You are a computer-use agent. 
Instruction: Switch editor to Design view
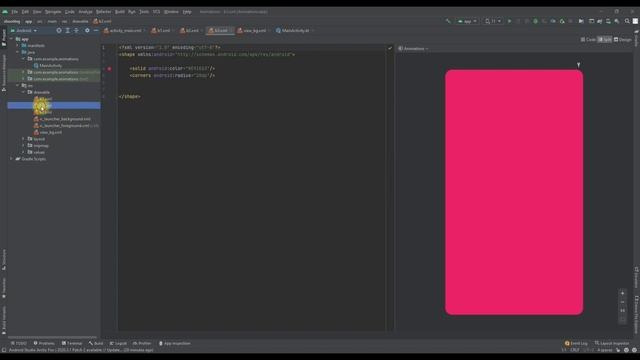[623, 40]
